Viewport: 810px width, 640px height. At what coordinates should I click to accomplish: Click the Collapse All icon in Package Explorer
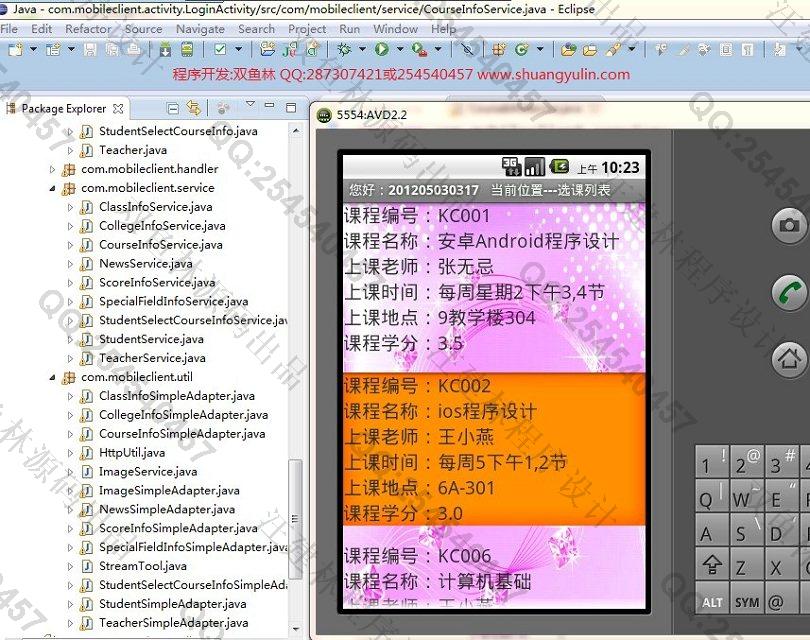pos(173,108)
